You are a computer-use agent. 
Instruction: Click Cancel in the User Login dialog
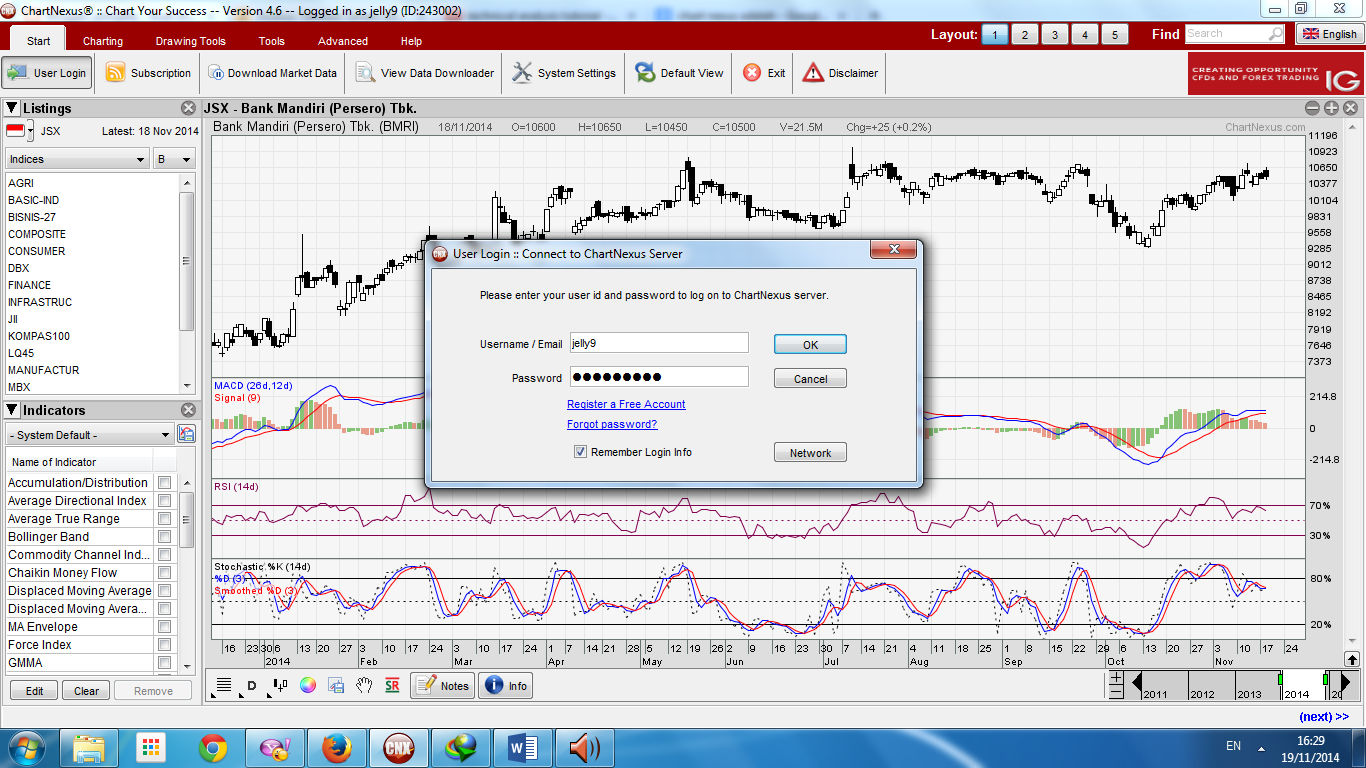810,379
